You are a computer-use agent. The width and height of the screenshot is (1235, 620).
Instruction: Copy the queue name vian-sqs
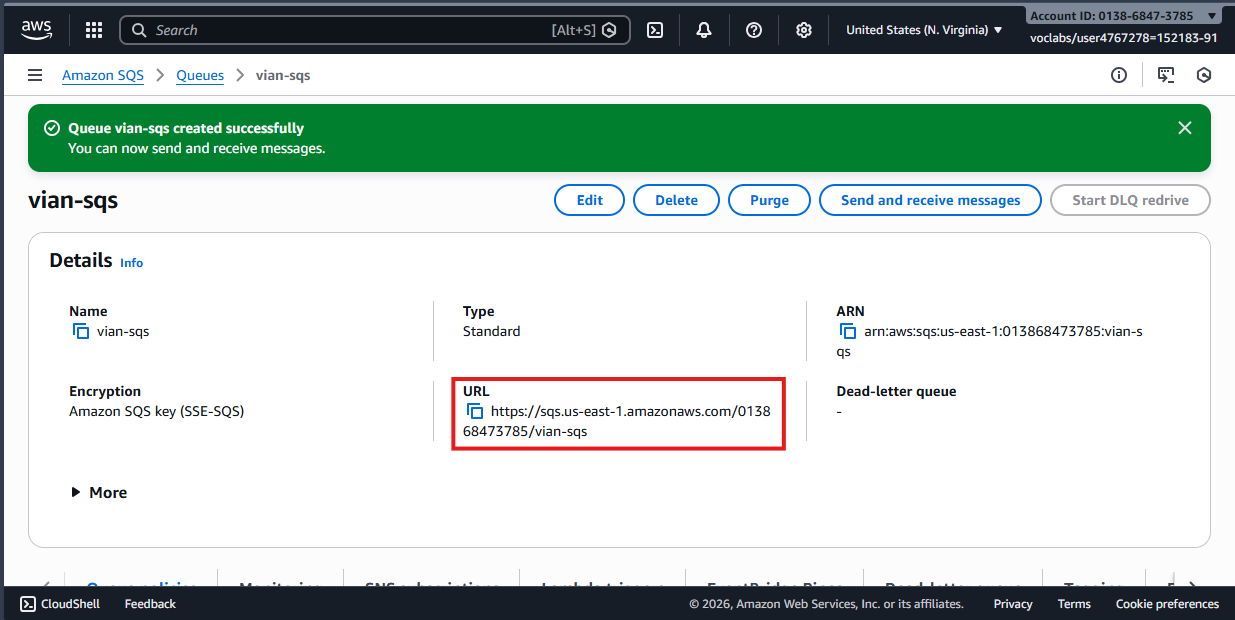point(81,331)
